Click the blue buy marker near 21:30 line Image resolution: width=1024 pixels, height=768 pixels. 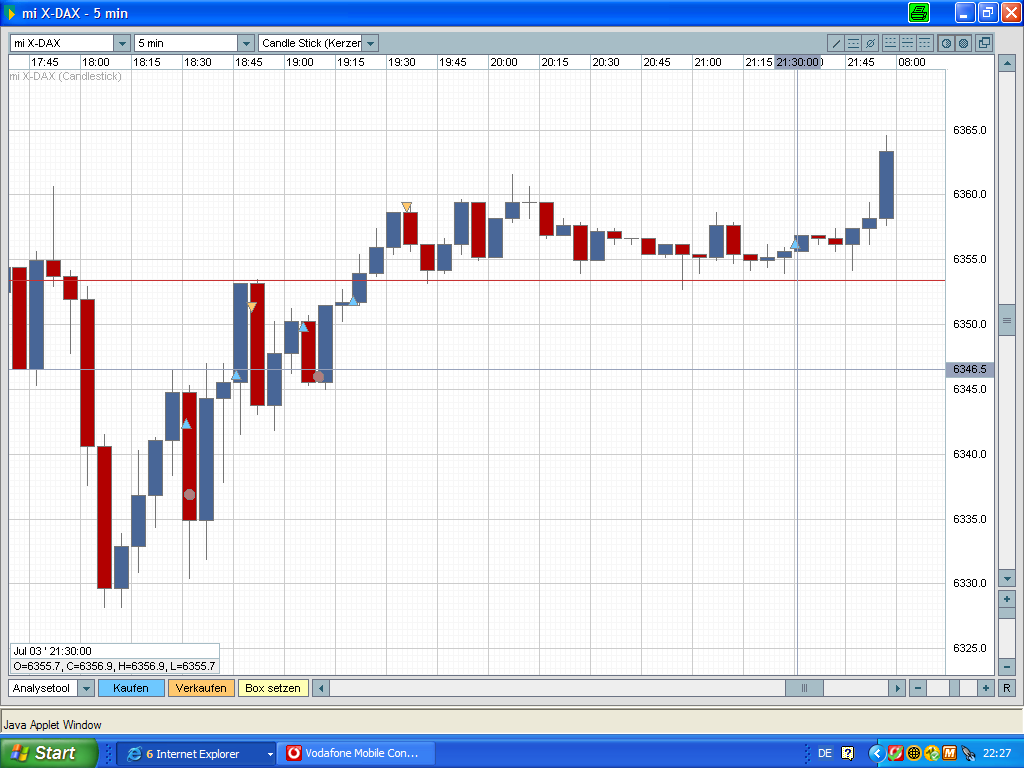[795, 244]
